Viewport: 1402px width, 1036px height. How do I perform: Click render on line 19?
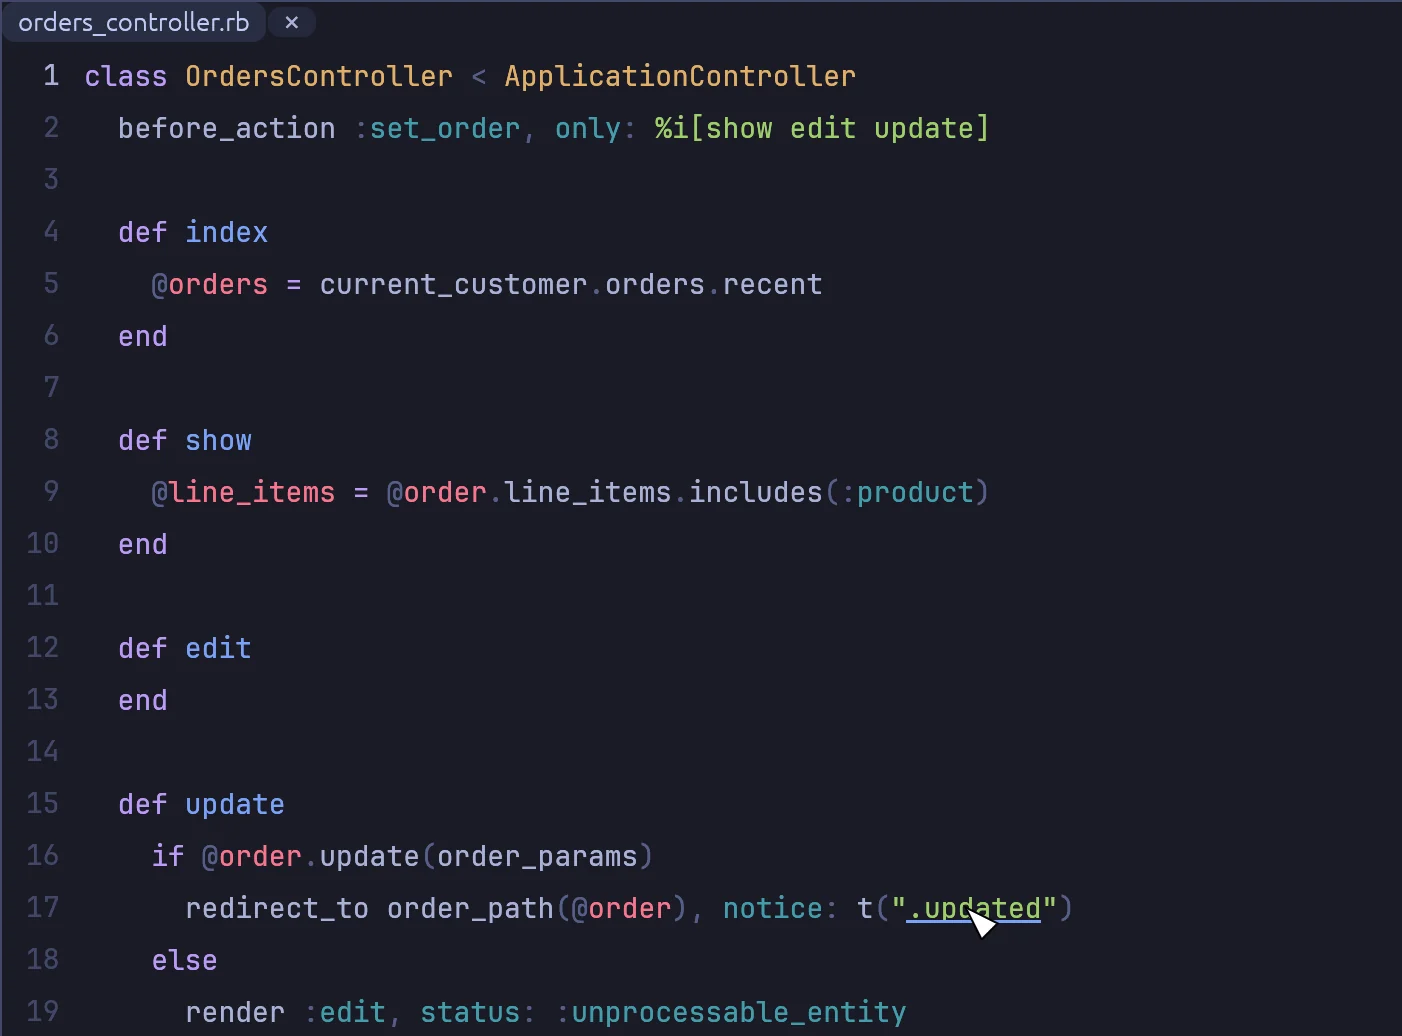(x=235, y=1012)
